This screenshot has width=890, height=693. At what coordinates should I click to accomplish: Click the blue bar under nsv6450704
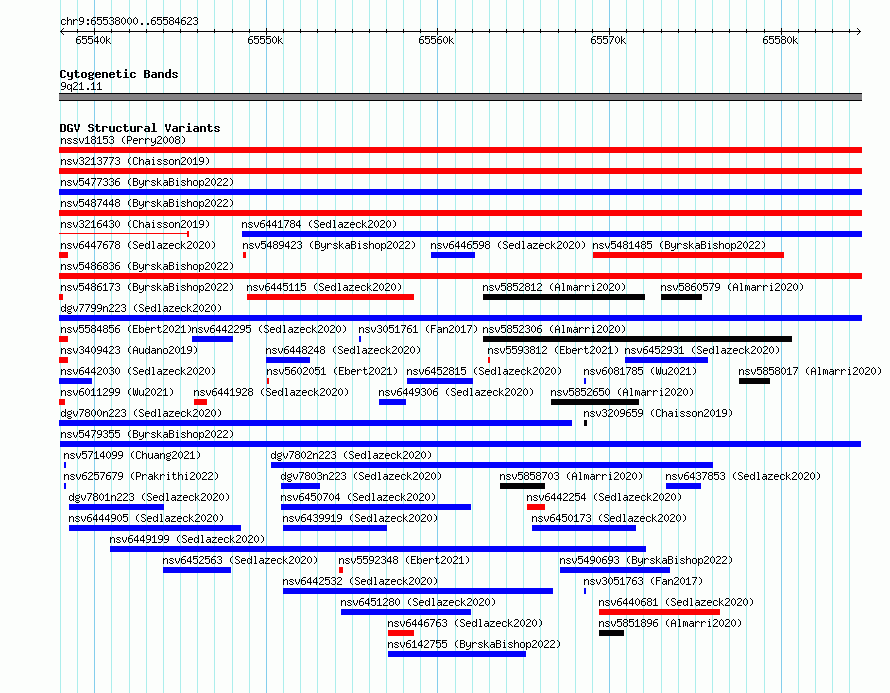376,507
